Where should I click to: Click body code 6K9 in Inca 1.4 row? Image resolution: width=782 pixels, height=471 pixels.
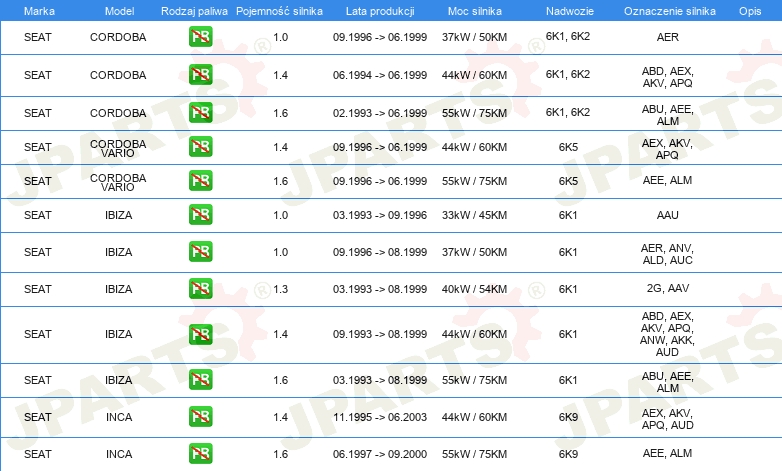568,417
